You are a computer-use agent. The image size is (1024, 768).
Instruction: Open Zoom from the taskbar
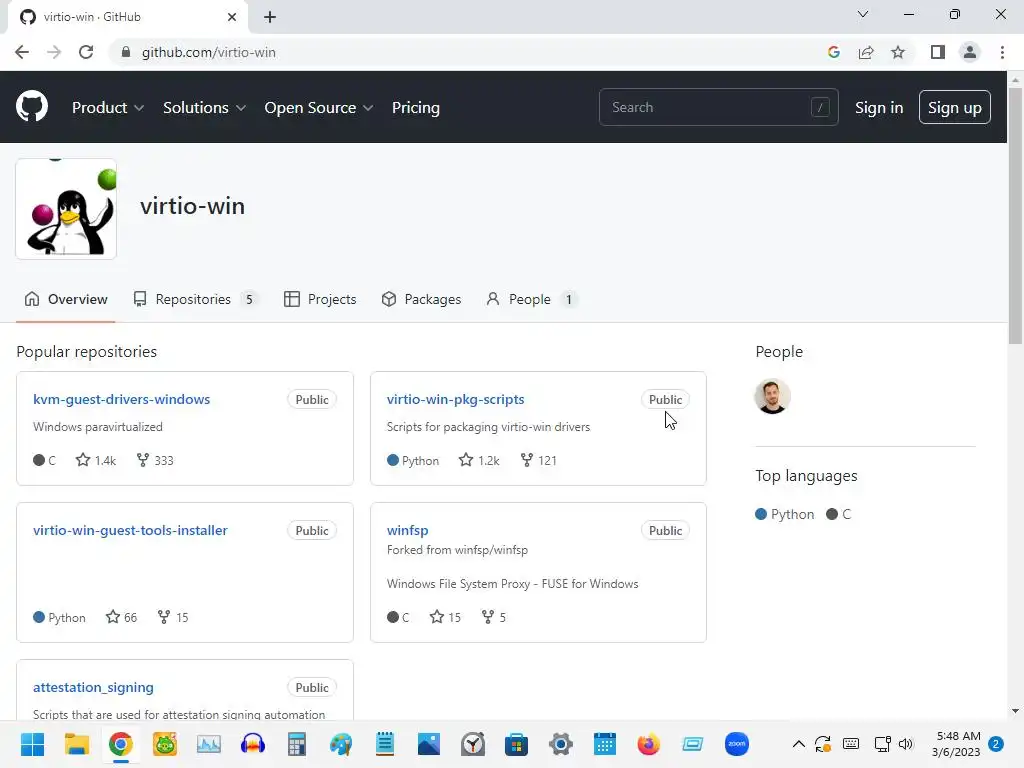737,744
